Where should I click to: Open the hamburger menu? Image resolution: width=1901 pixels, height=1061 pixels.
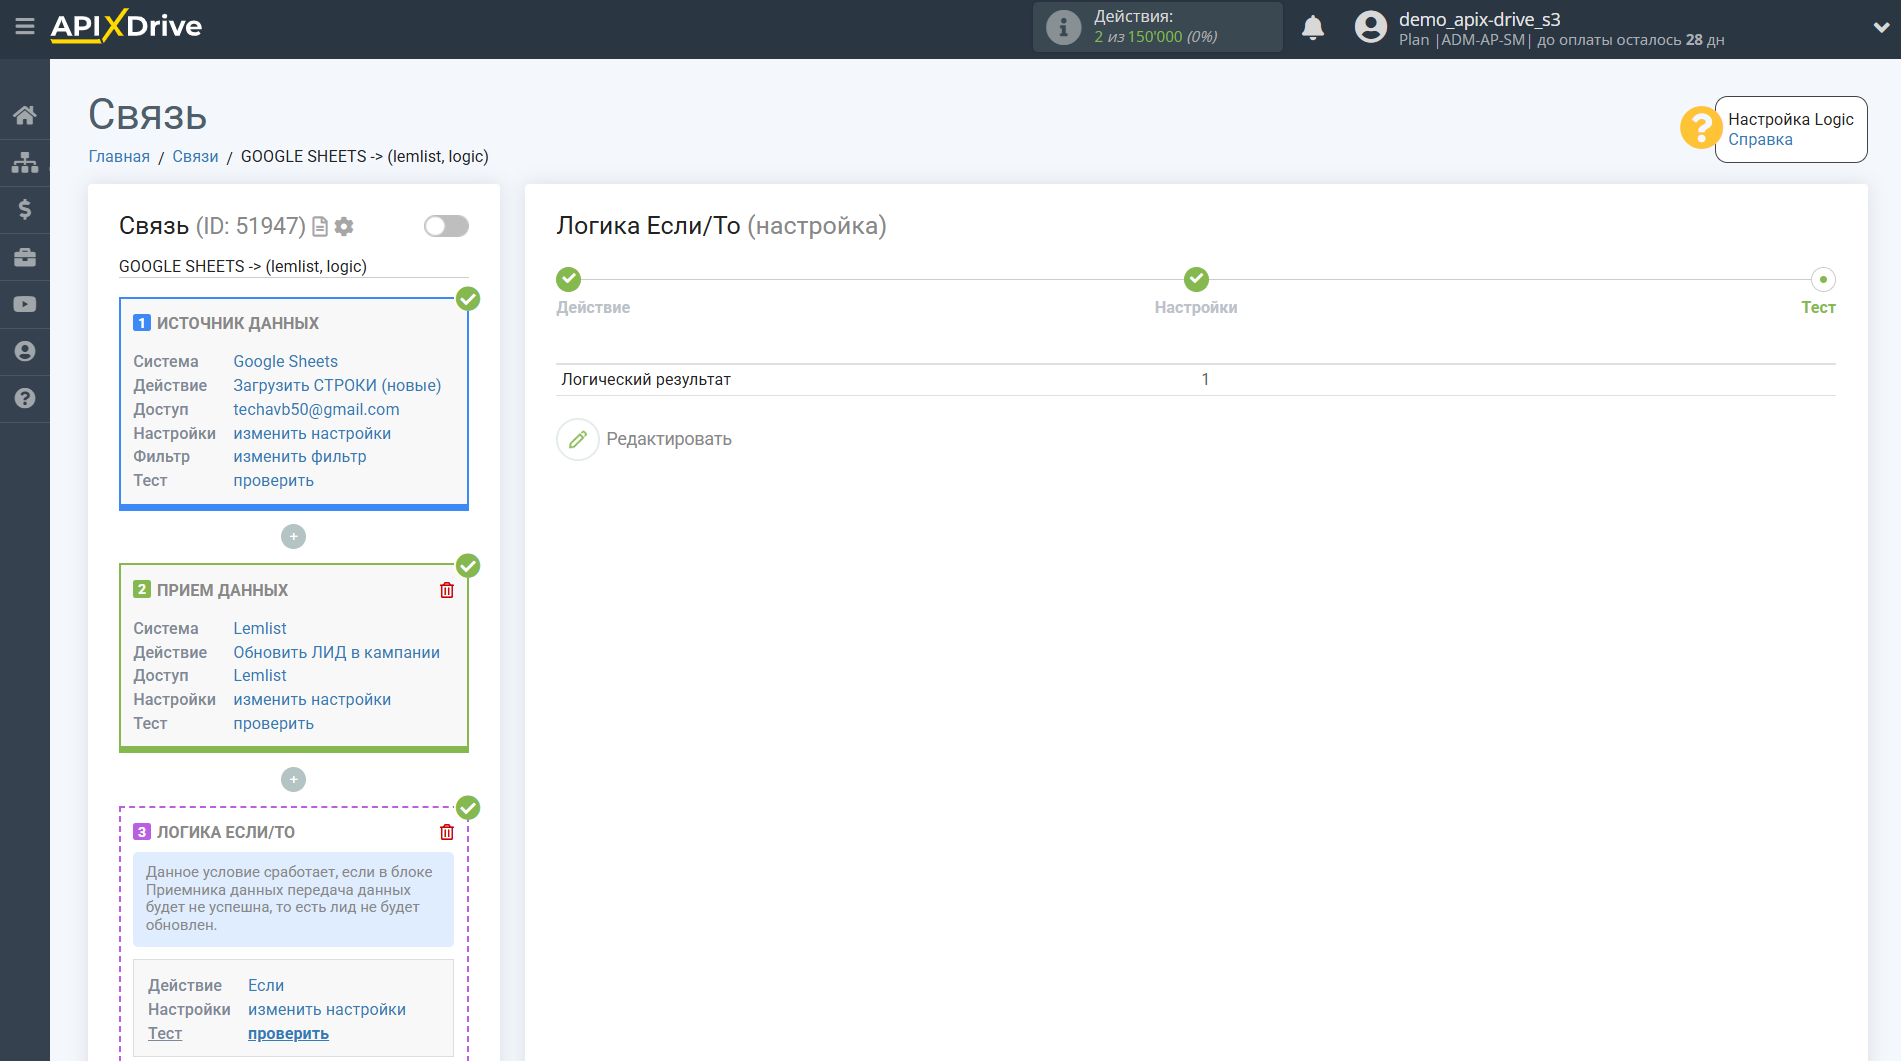(25, 27)
